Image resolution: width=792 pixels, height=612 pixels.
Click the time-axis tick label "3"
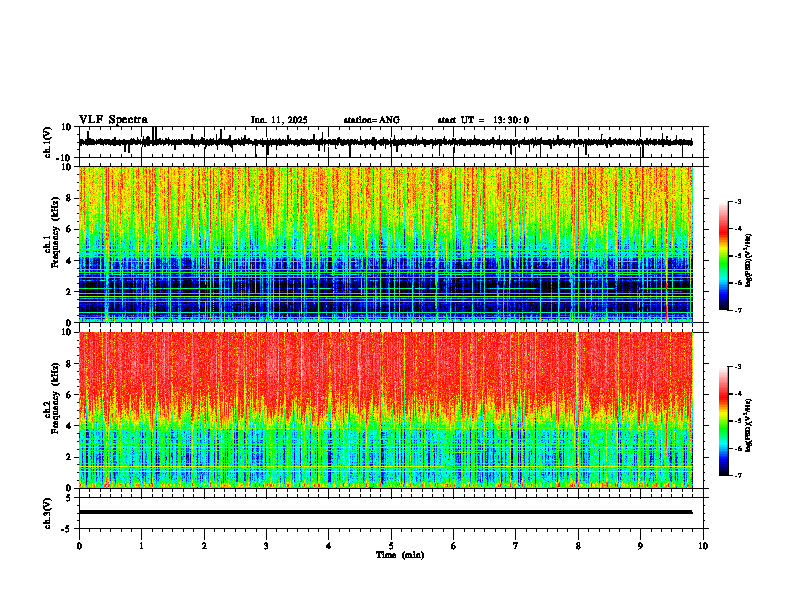(x=266, y=546)
